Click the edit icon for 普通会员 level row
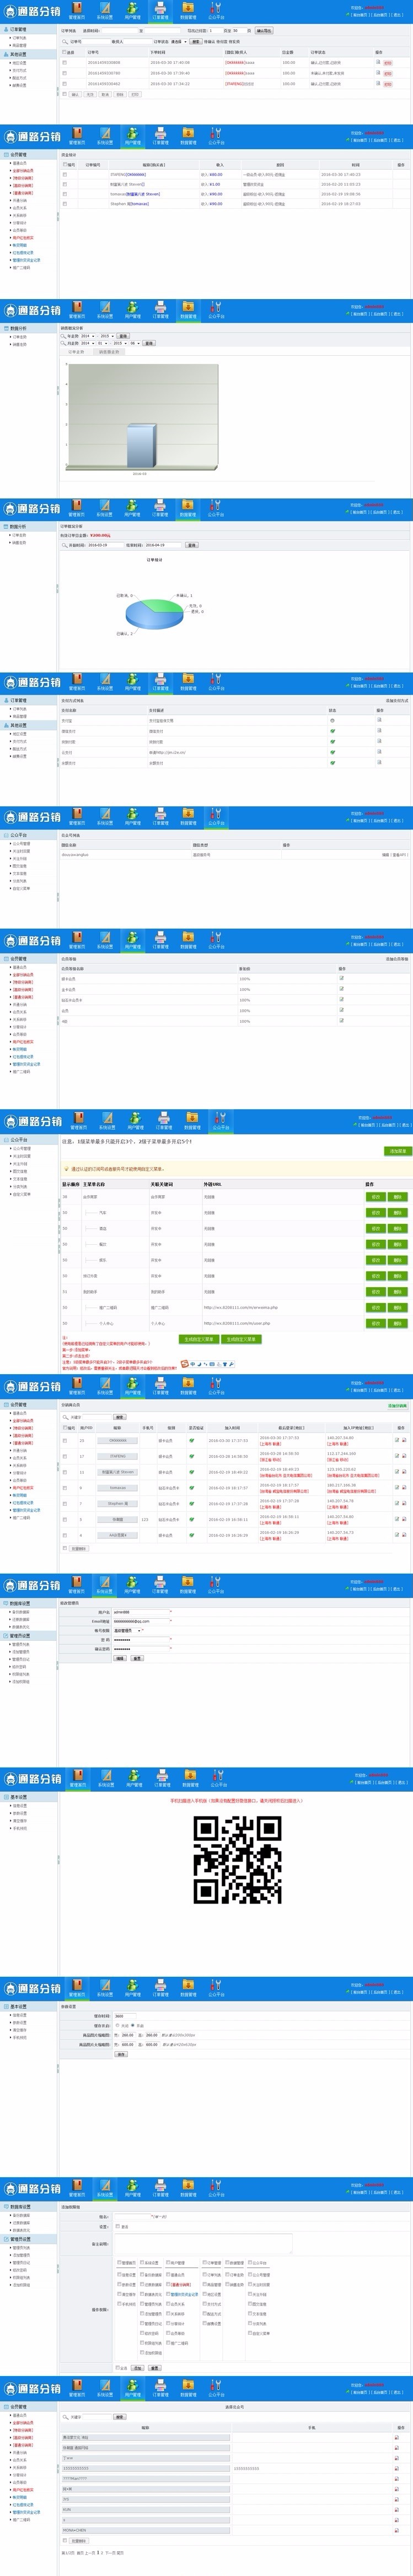The width and height of the screenshot is (413, 2576). pyautogui.click(x=342, y=978)
